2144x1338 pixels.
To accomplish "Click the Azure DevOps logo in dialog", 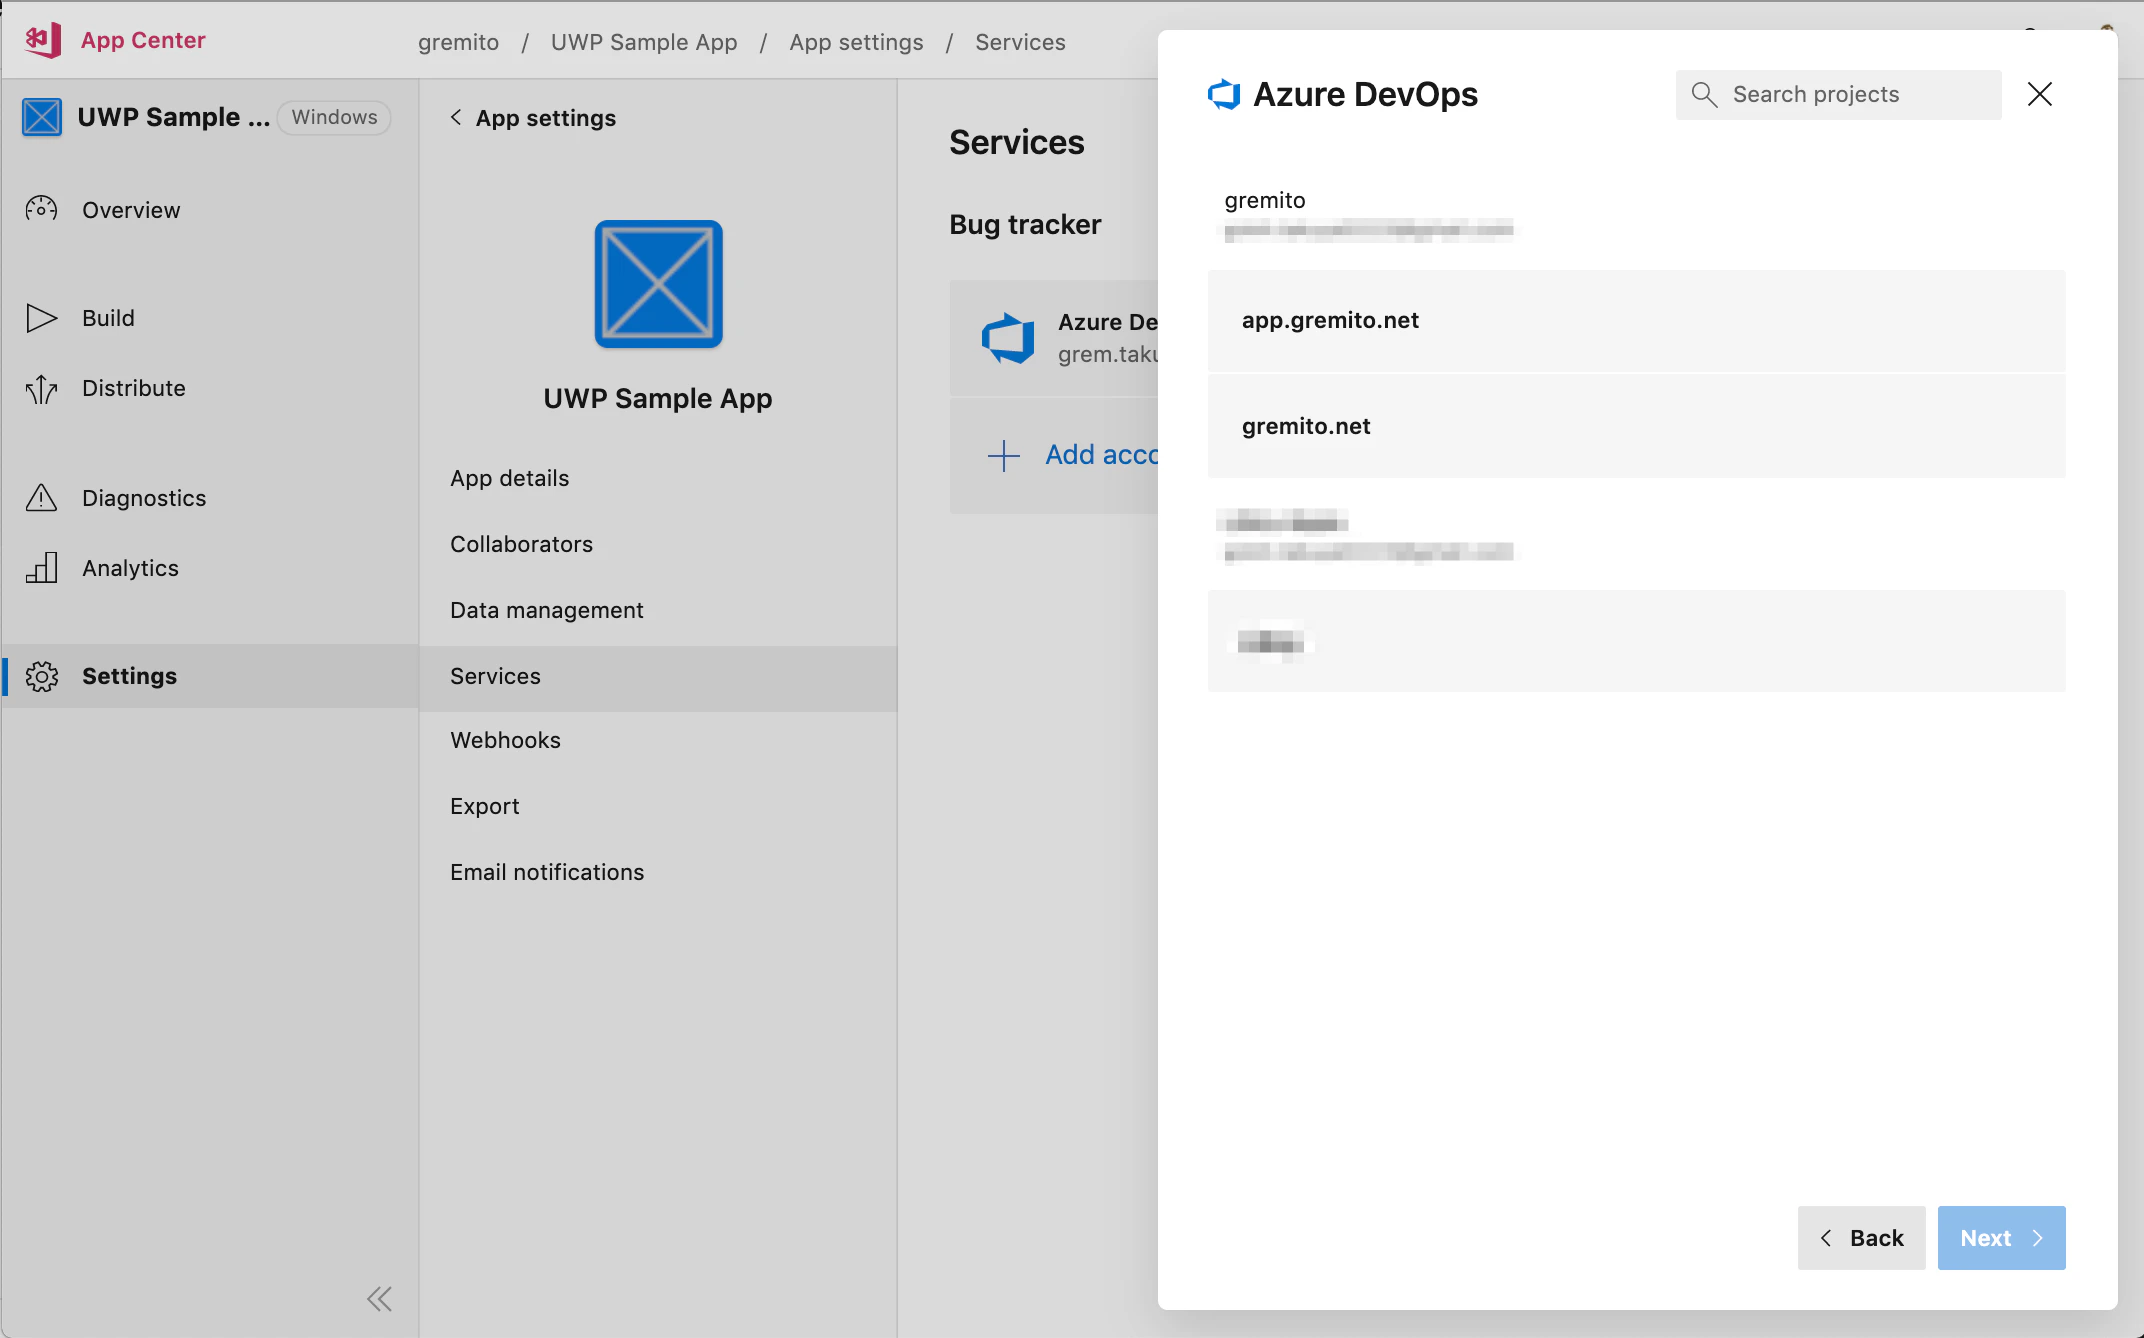I will click(x=1224, y=94).
